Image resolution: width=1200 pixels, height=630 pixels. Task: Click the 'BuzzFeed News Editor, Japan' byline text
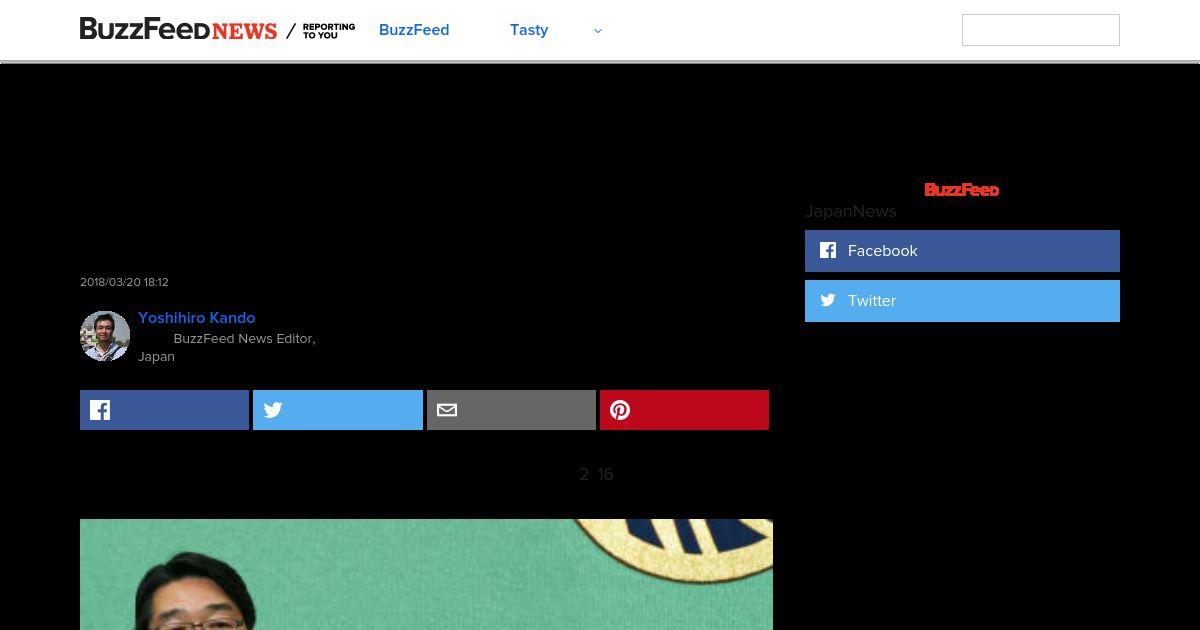point(227,348)
